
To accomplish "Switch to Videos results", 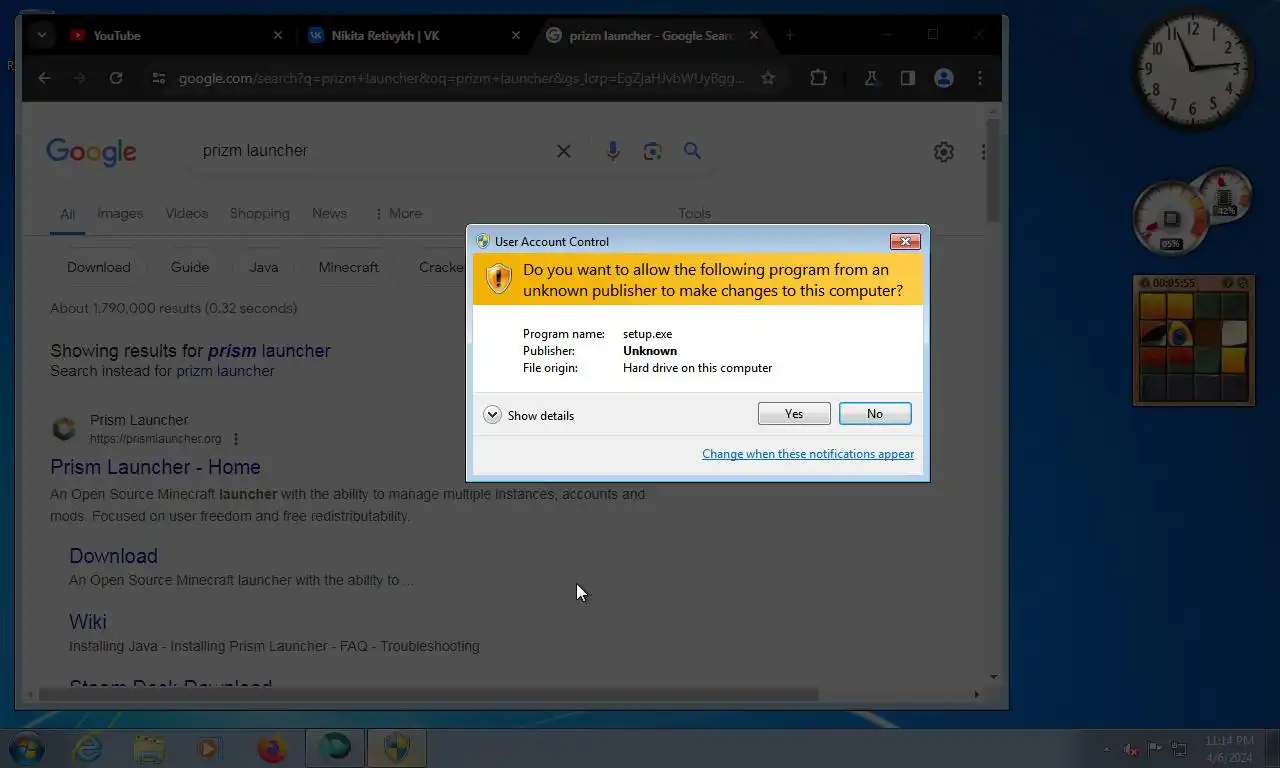I will click(187, 213).
